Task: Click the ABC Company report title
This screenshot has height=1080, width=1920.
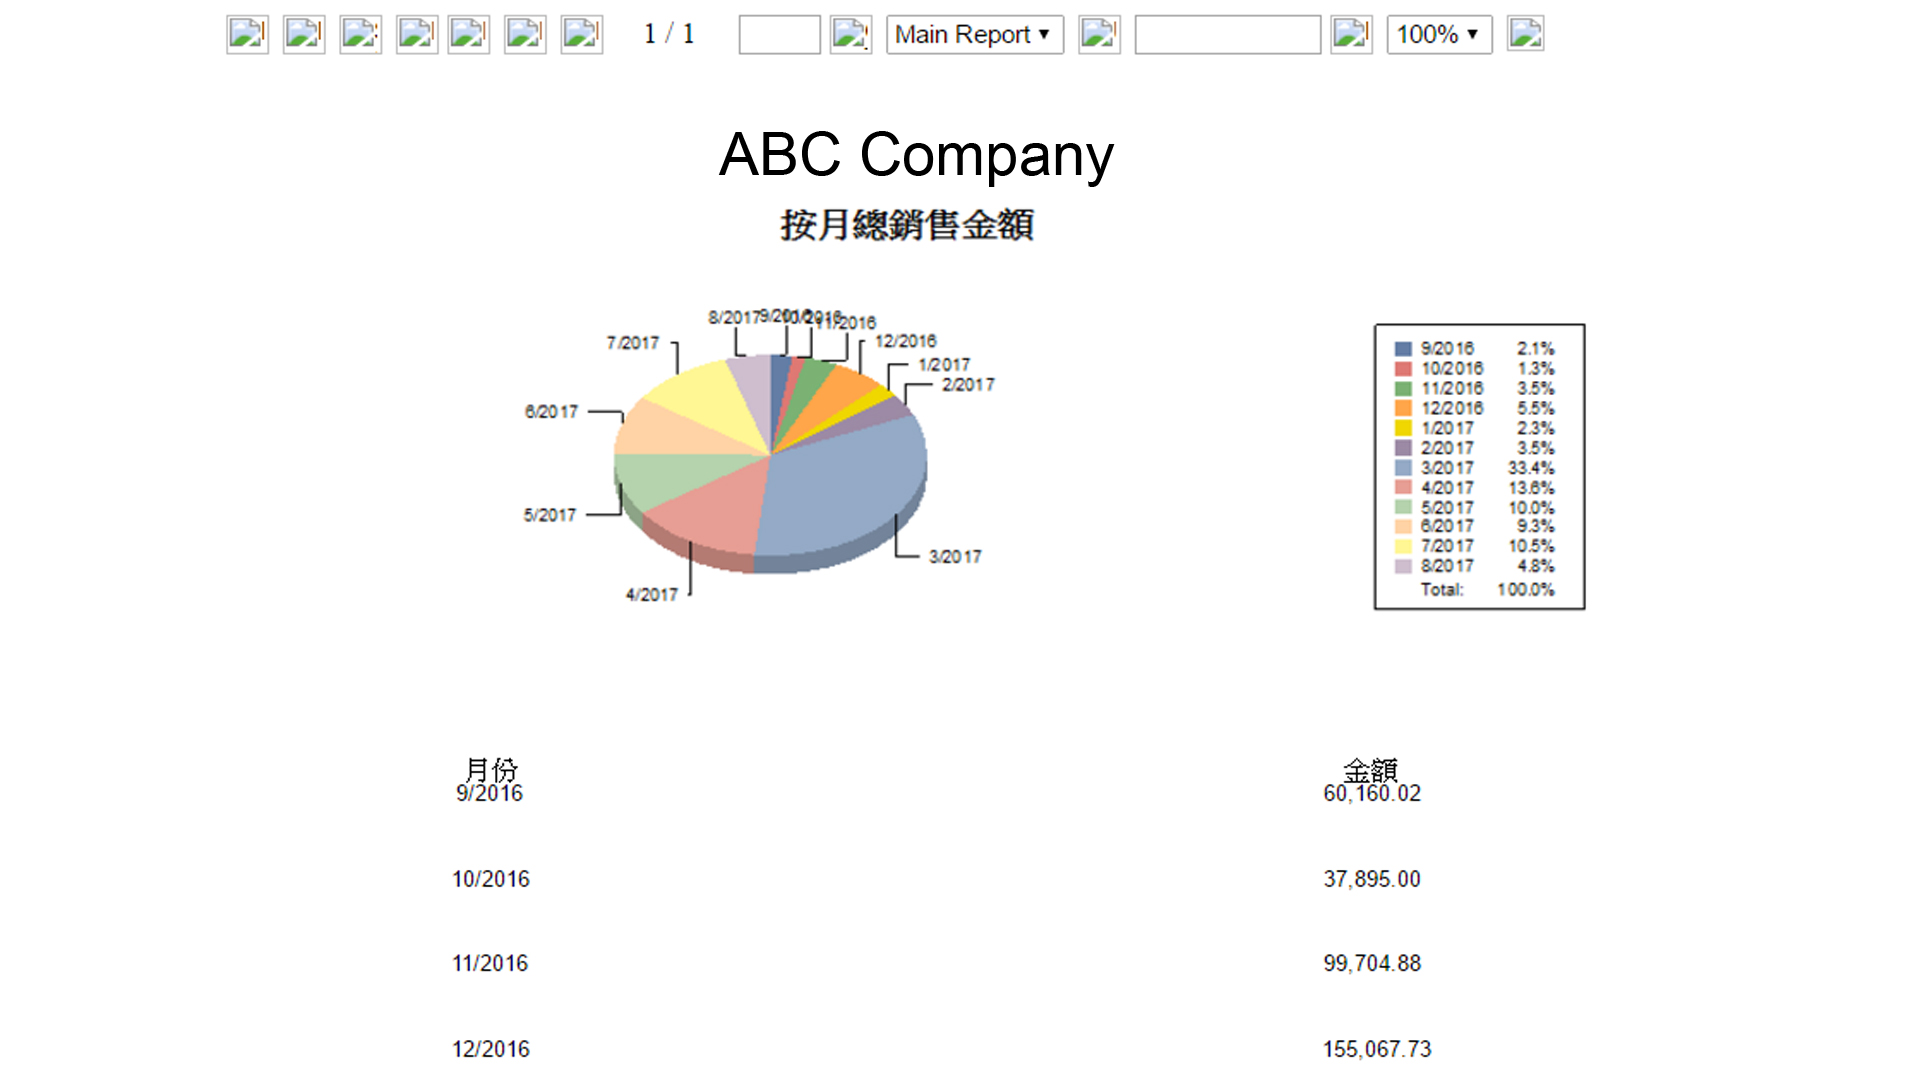Action: 915,155
